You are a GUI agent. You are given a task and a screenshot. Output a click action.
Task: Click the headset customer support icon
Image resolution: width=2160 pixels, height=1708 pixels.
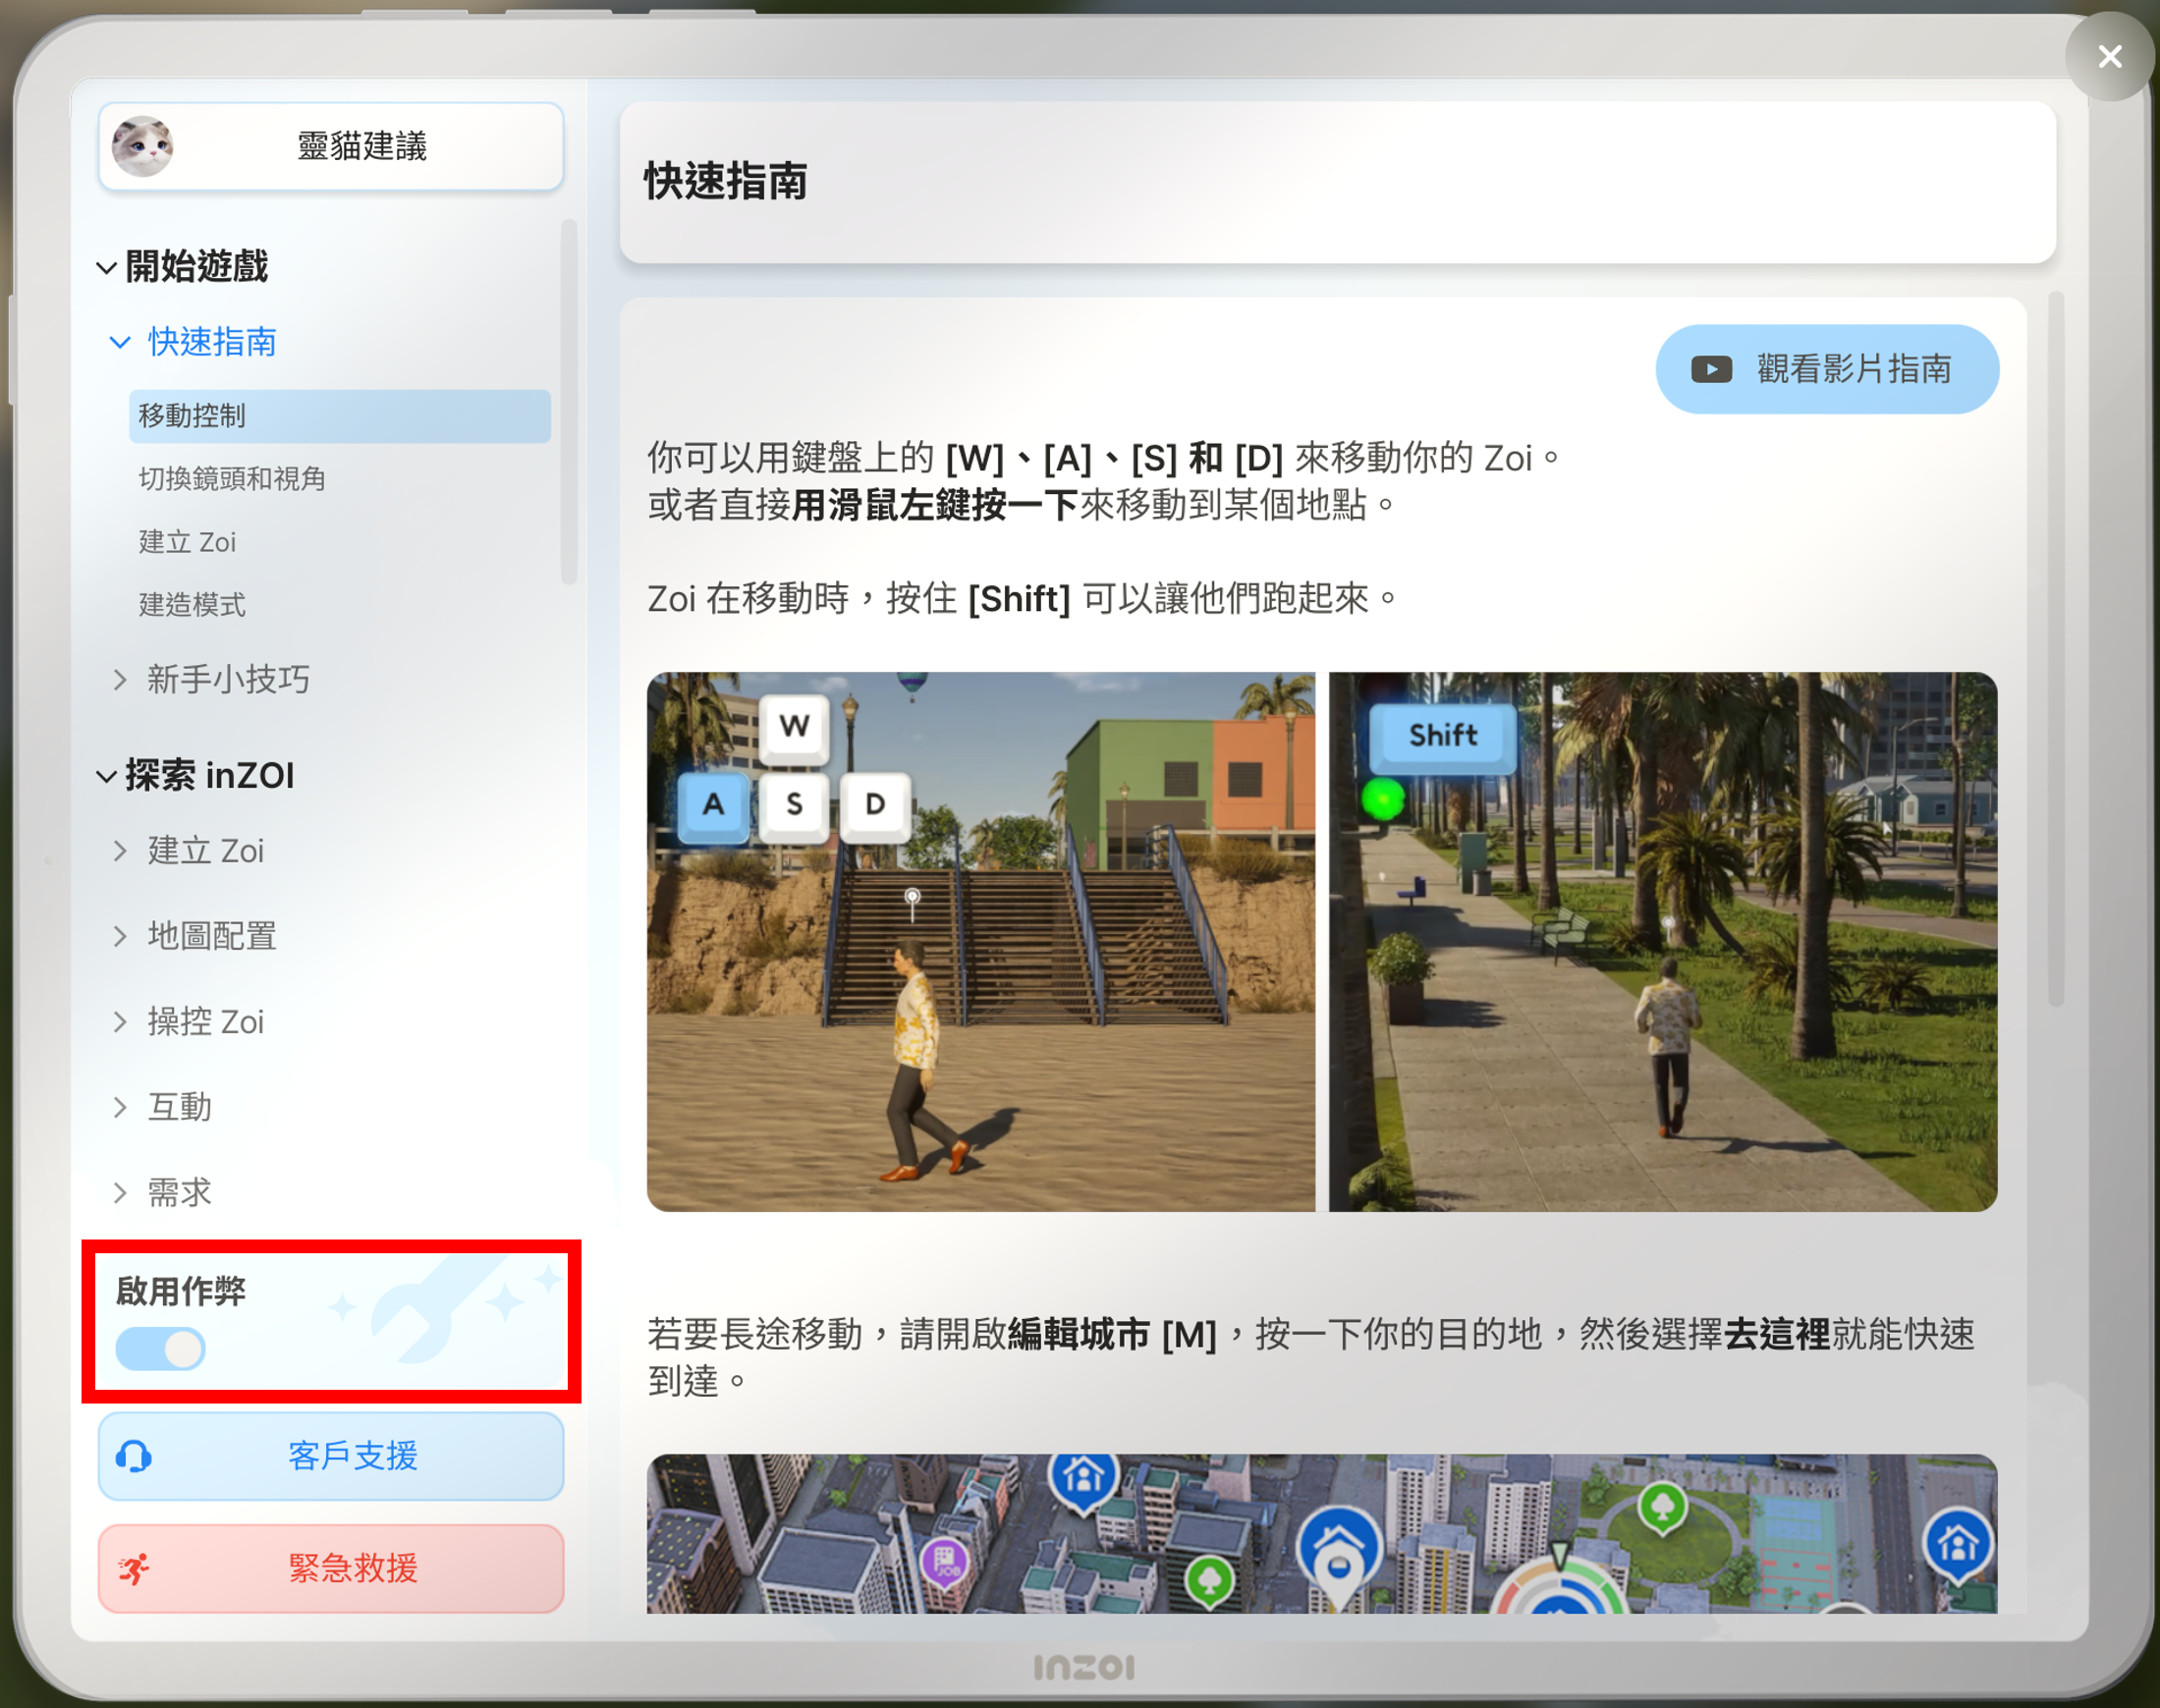[x=134, y=1457]
